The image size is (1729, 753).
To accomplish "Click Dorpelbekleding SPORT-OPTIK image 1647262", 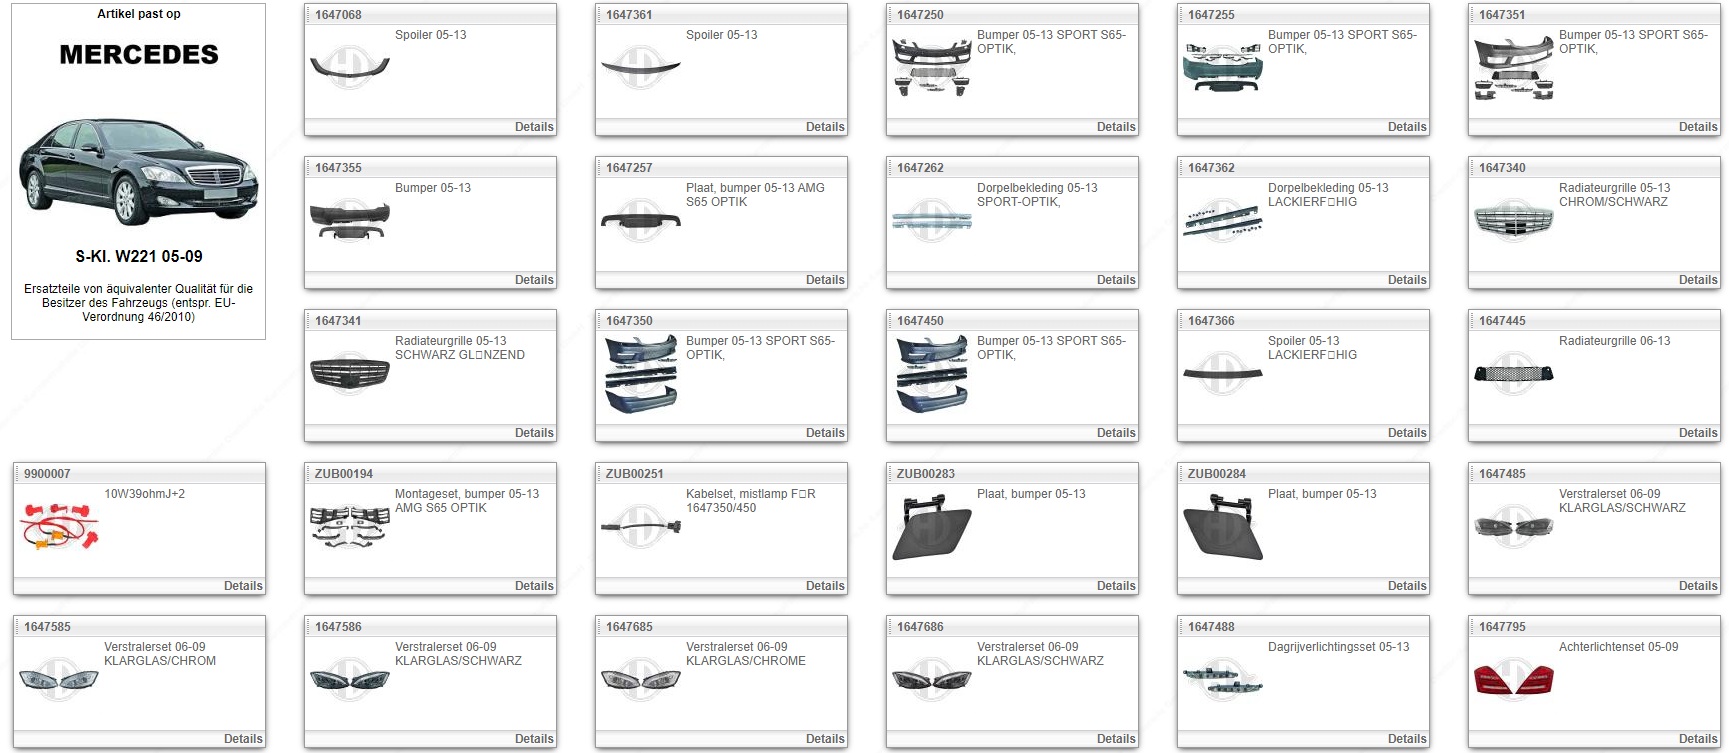I will pos(931,220).
